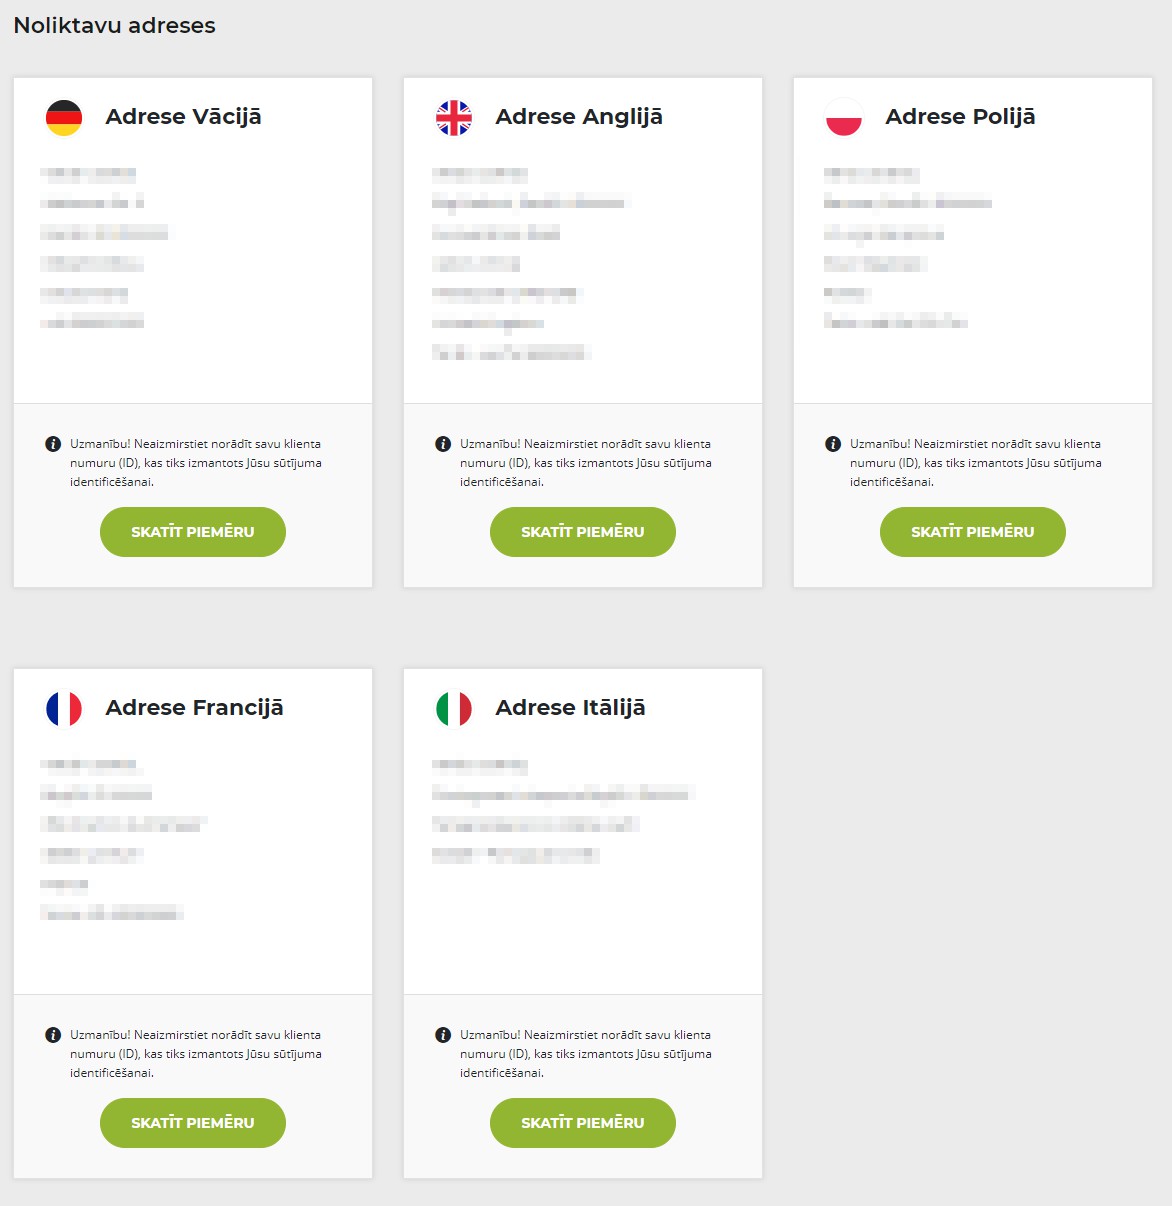
Task: Click the German flag icon
Action: tap(64, 118)
